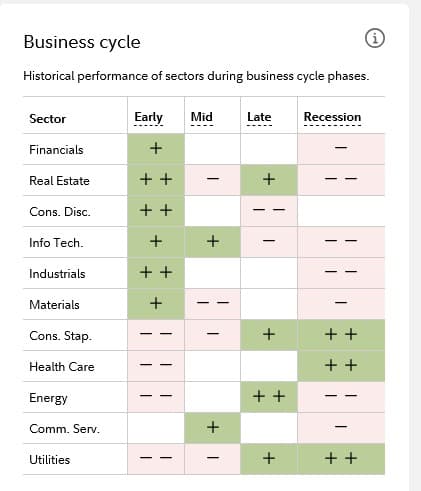Select the Health Care sector label
This screenshot has width=421, height=491.
62,367
